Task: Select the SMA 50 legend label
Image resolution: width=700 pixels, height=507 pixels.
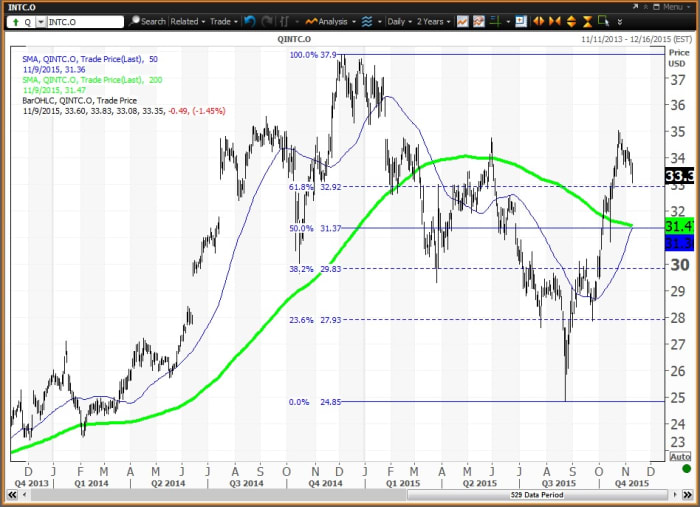Action: pyautogui.click(x=90, y=59)
